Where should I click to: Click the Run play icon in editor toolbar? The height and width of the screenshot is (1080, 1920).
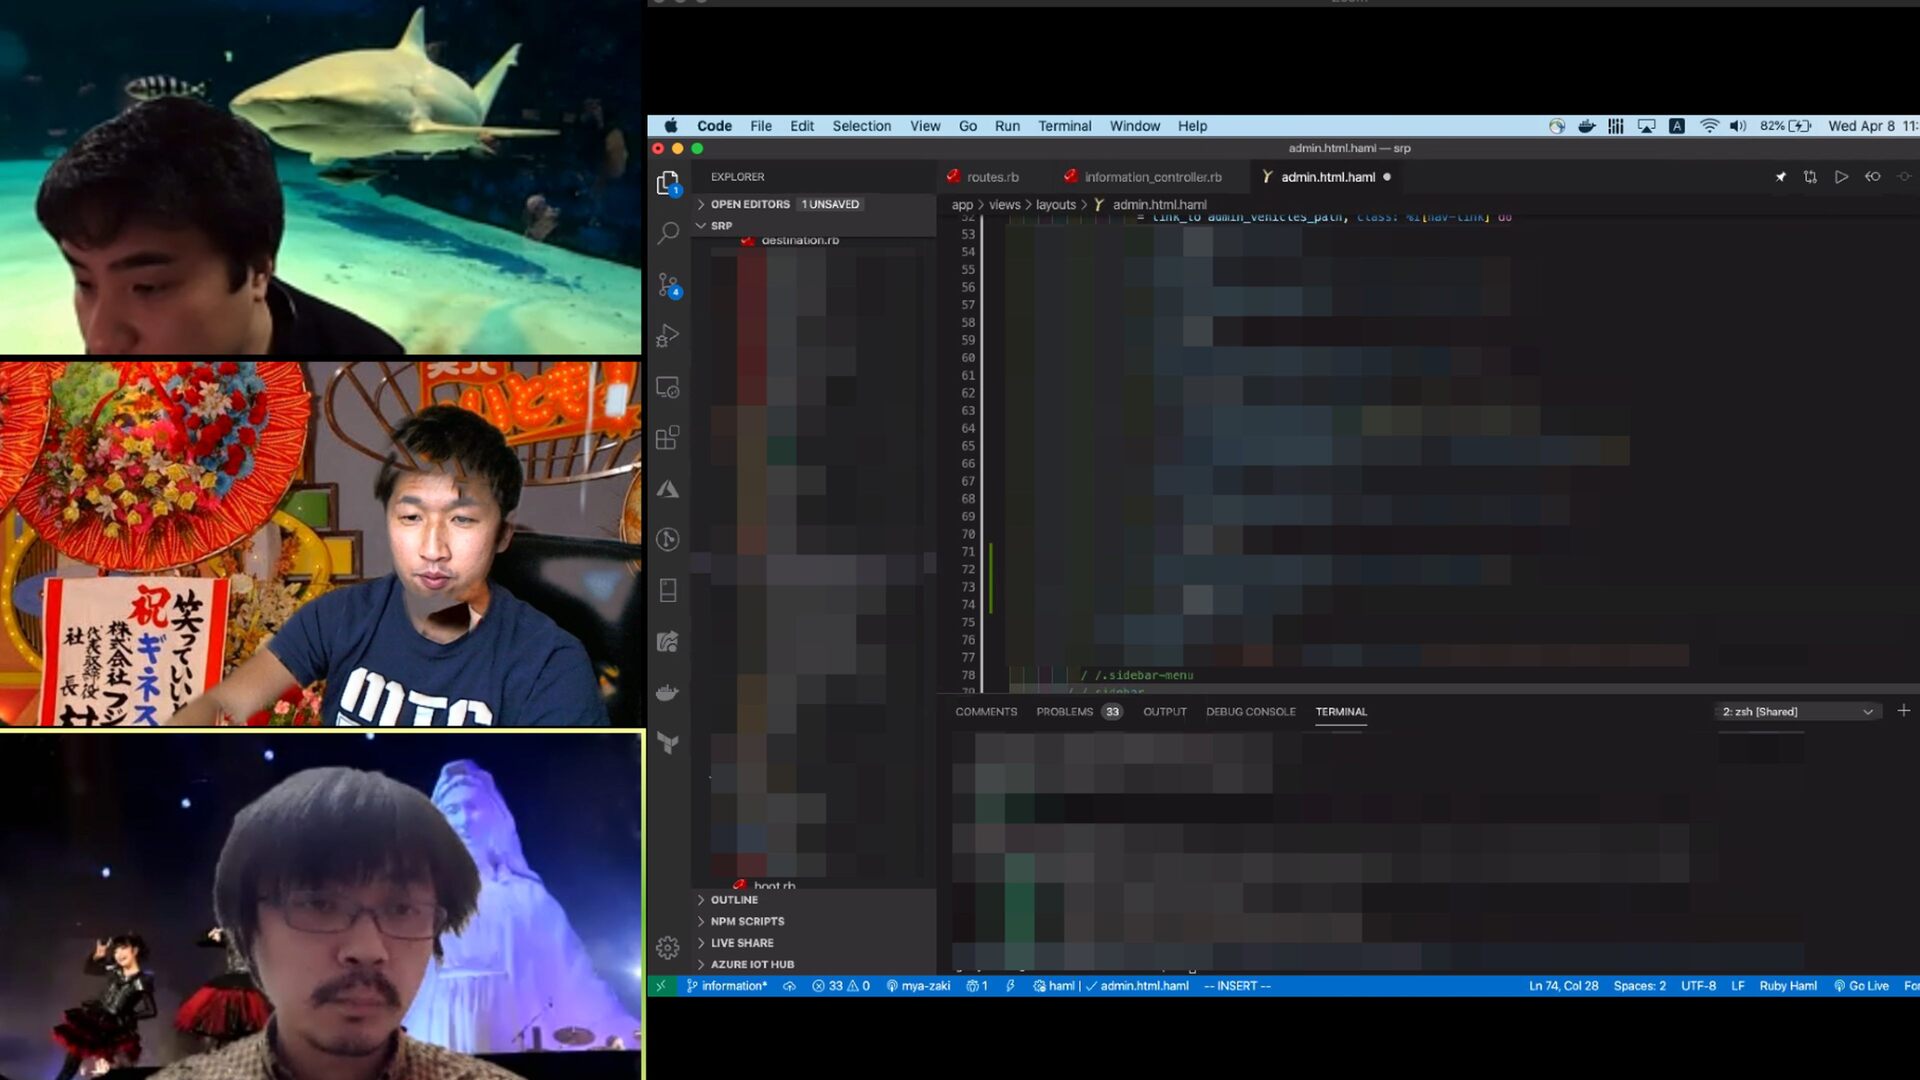click(x=1841, y=177)
